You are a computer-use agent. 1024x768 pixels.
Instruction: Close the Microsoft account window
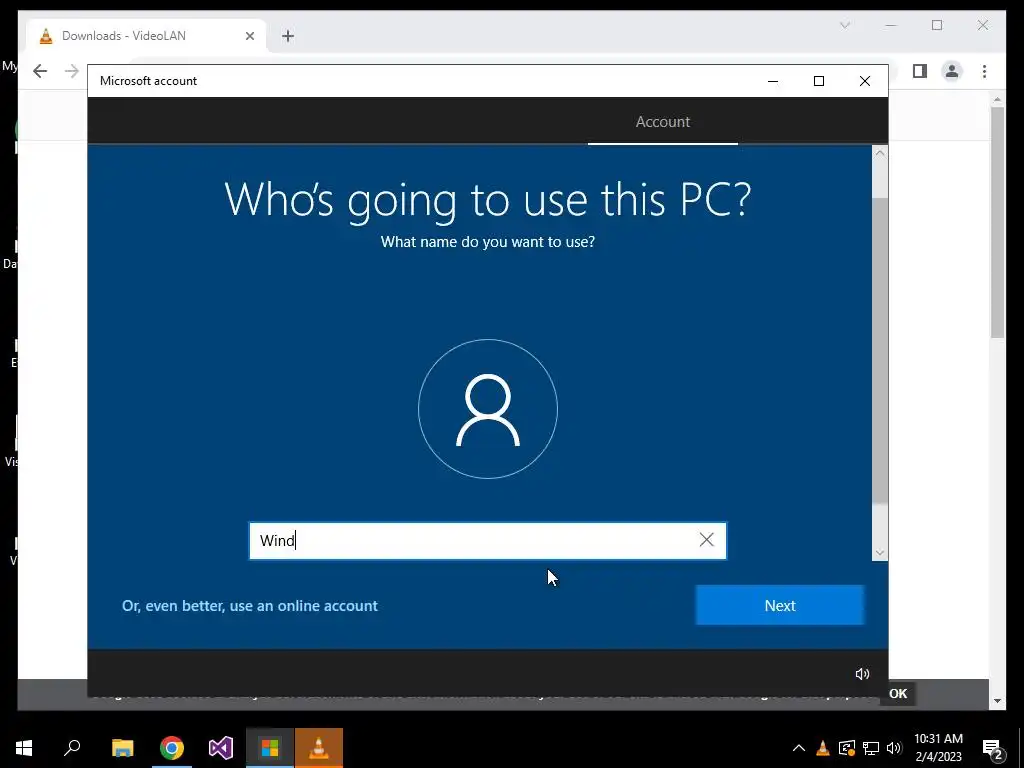tap(865, 81)
